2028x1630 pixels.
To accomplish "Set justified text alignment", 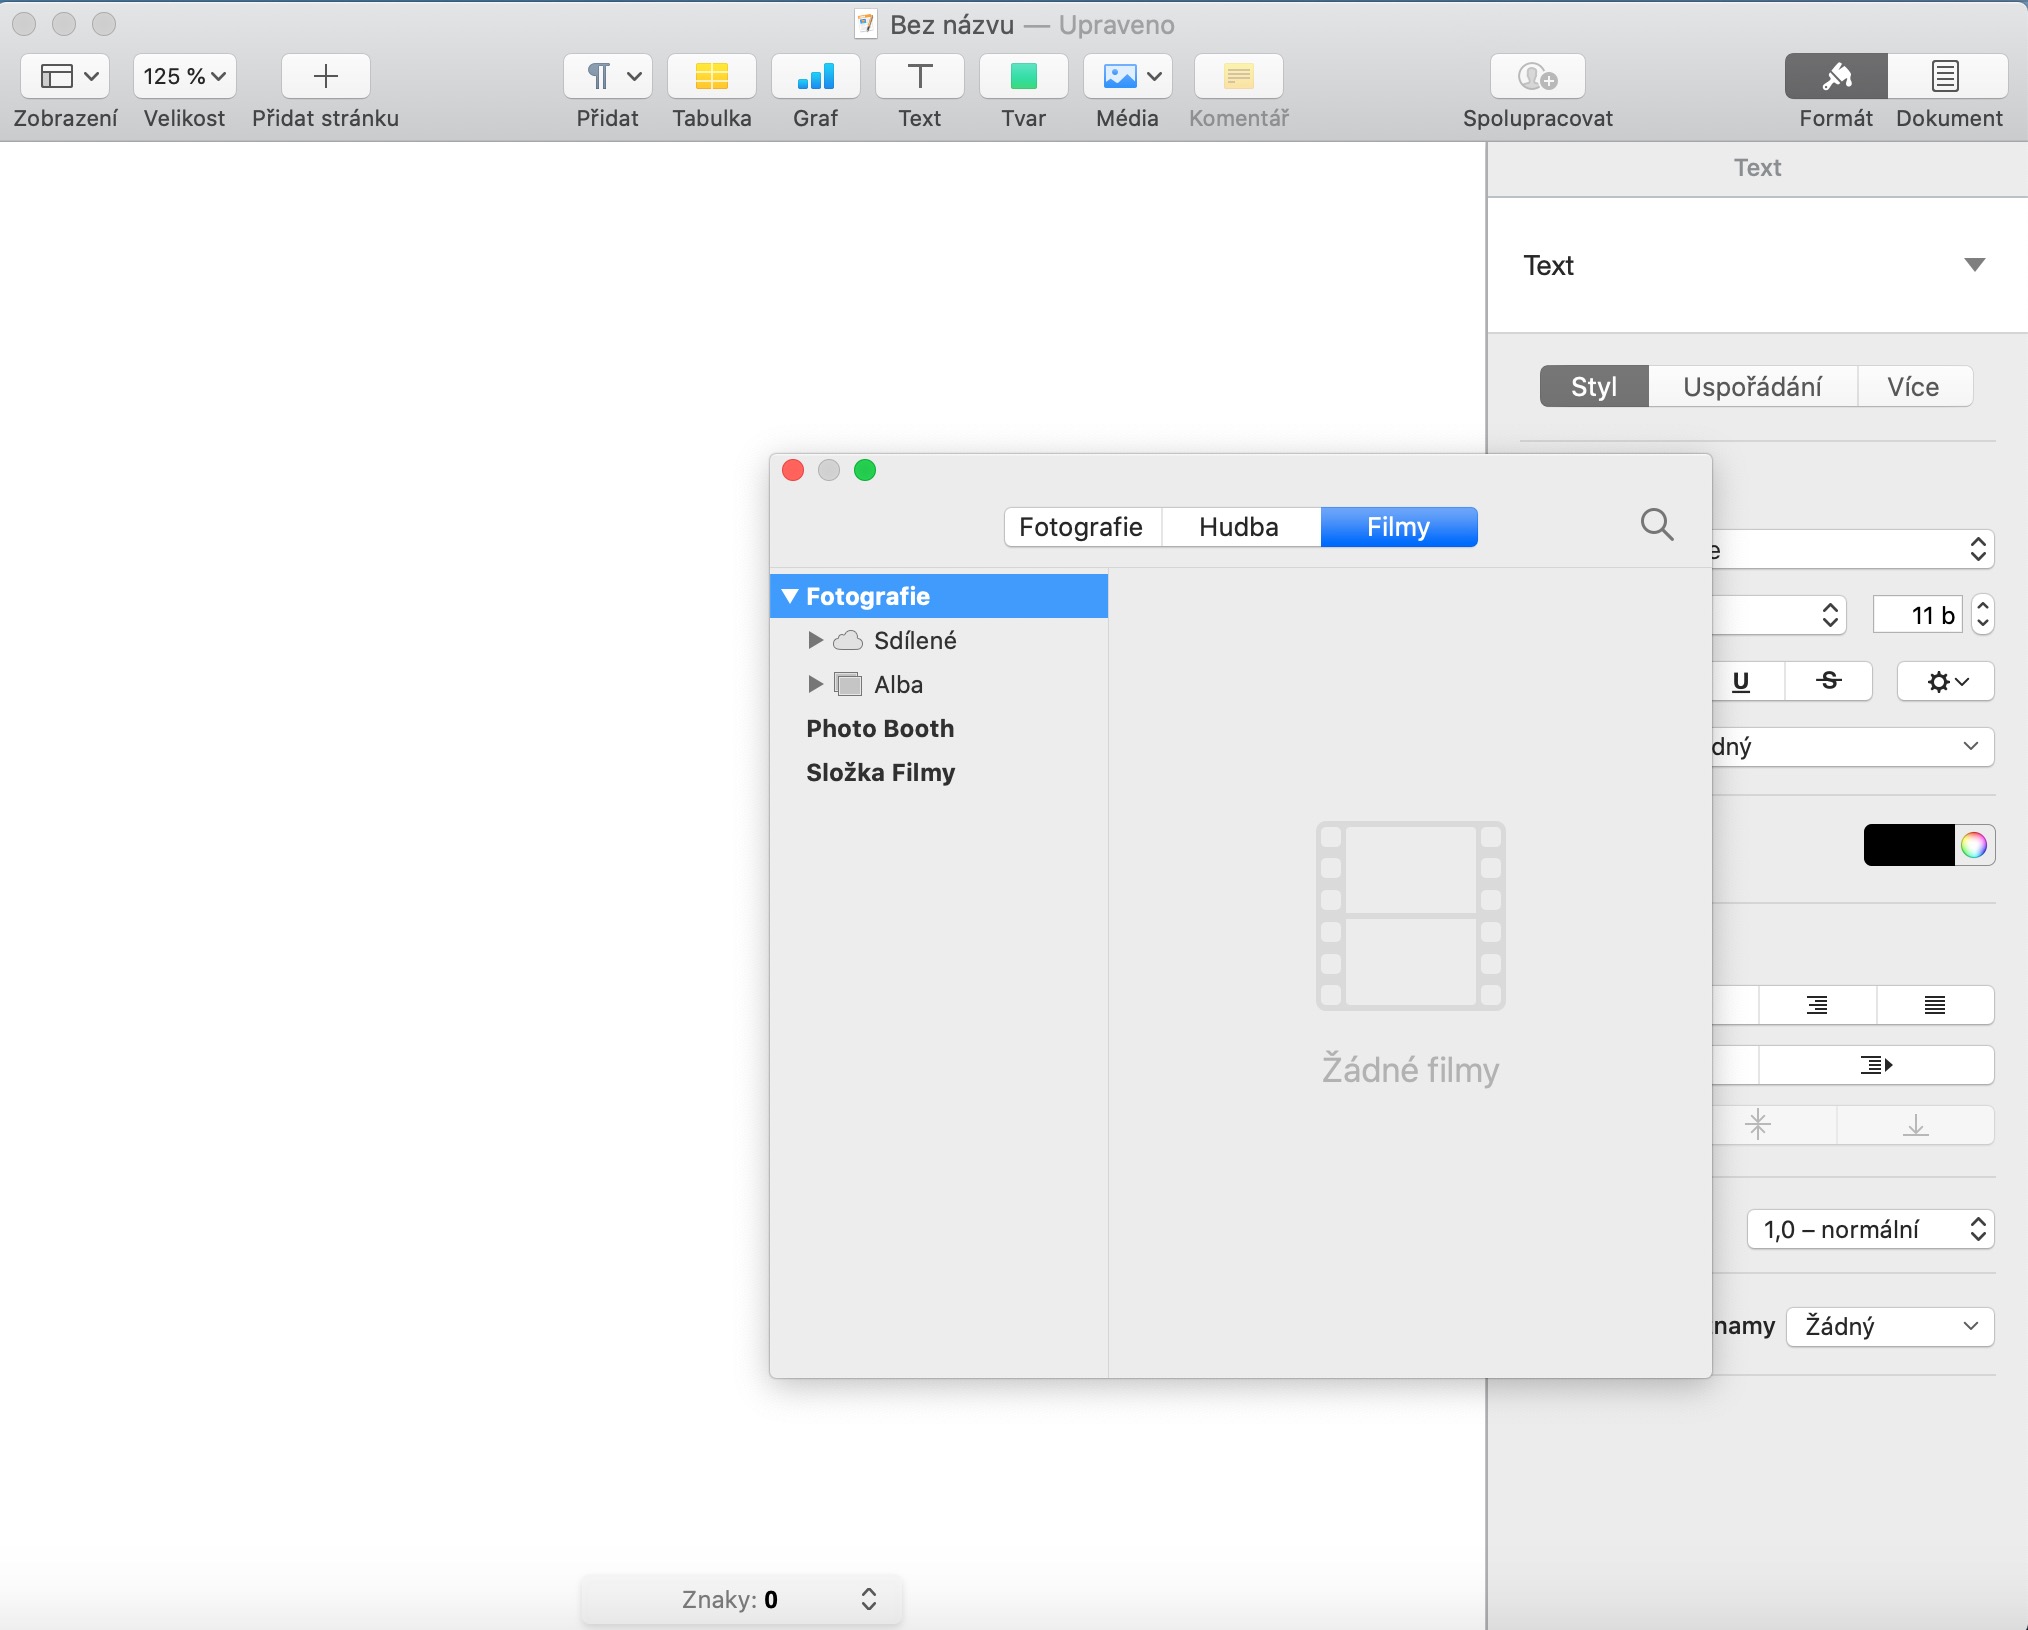I will 1935,1005.
